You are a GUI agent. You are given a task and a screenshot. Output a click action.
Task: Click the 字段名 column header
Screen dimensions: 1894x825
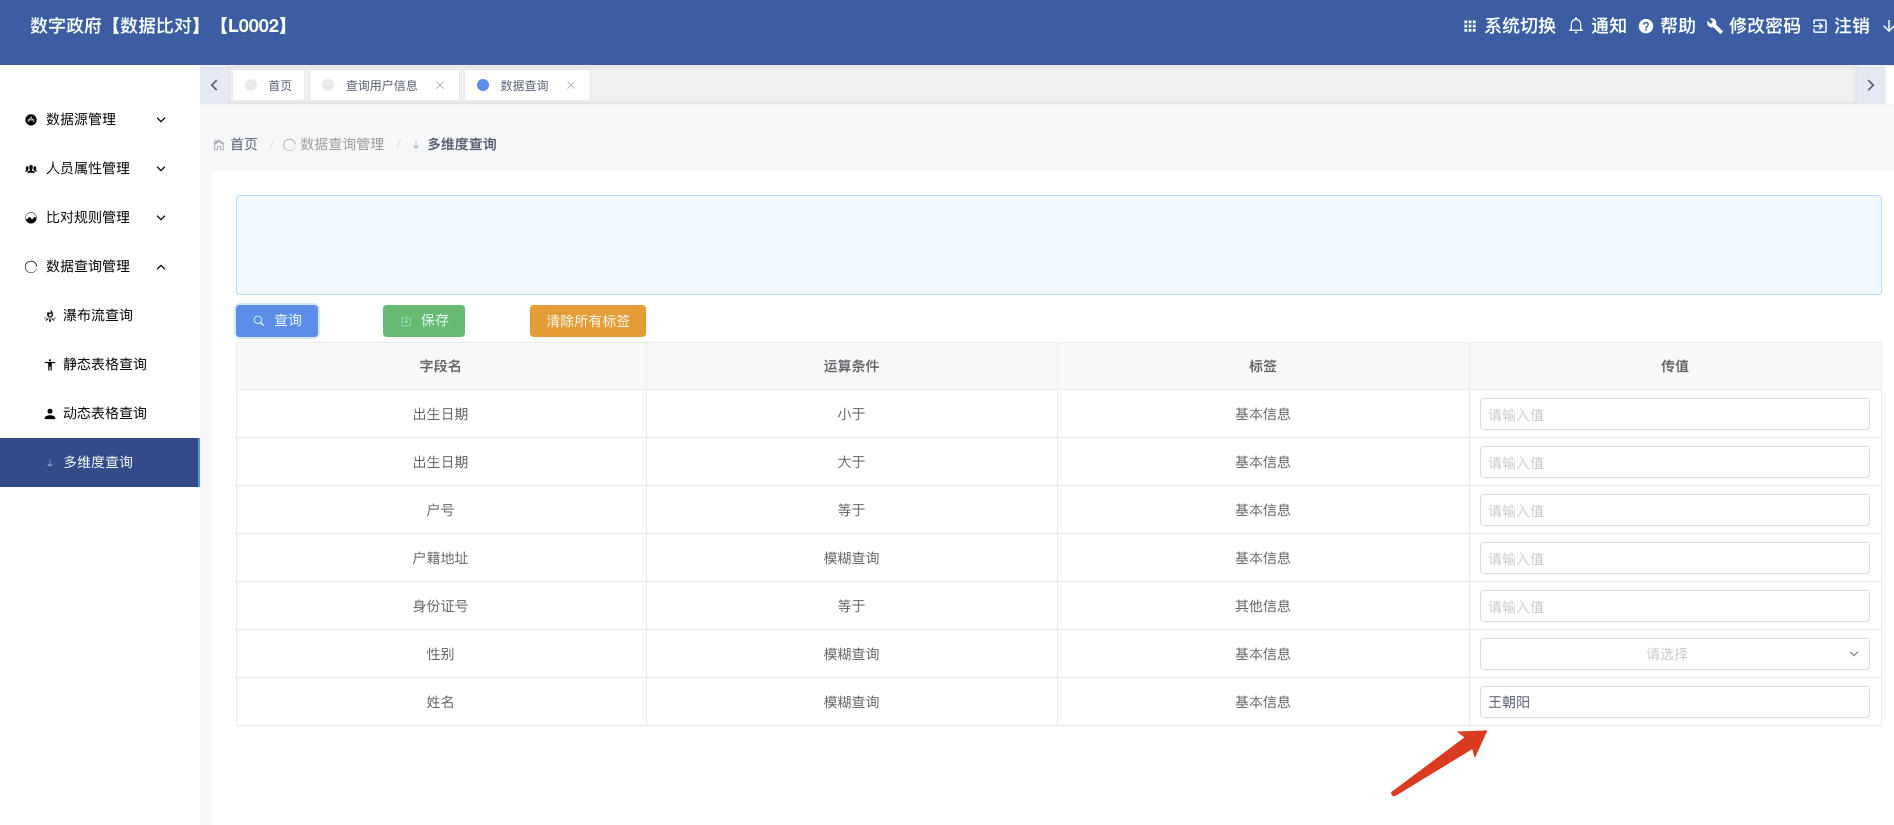coord(441,366)
